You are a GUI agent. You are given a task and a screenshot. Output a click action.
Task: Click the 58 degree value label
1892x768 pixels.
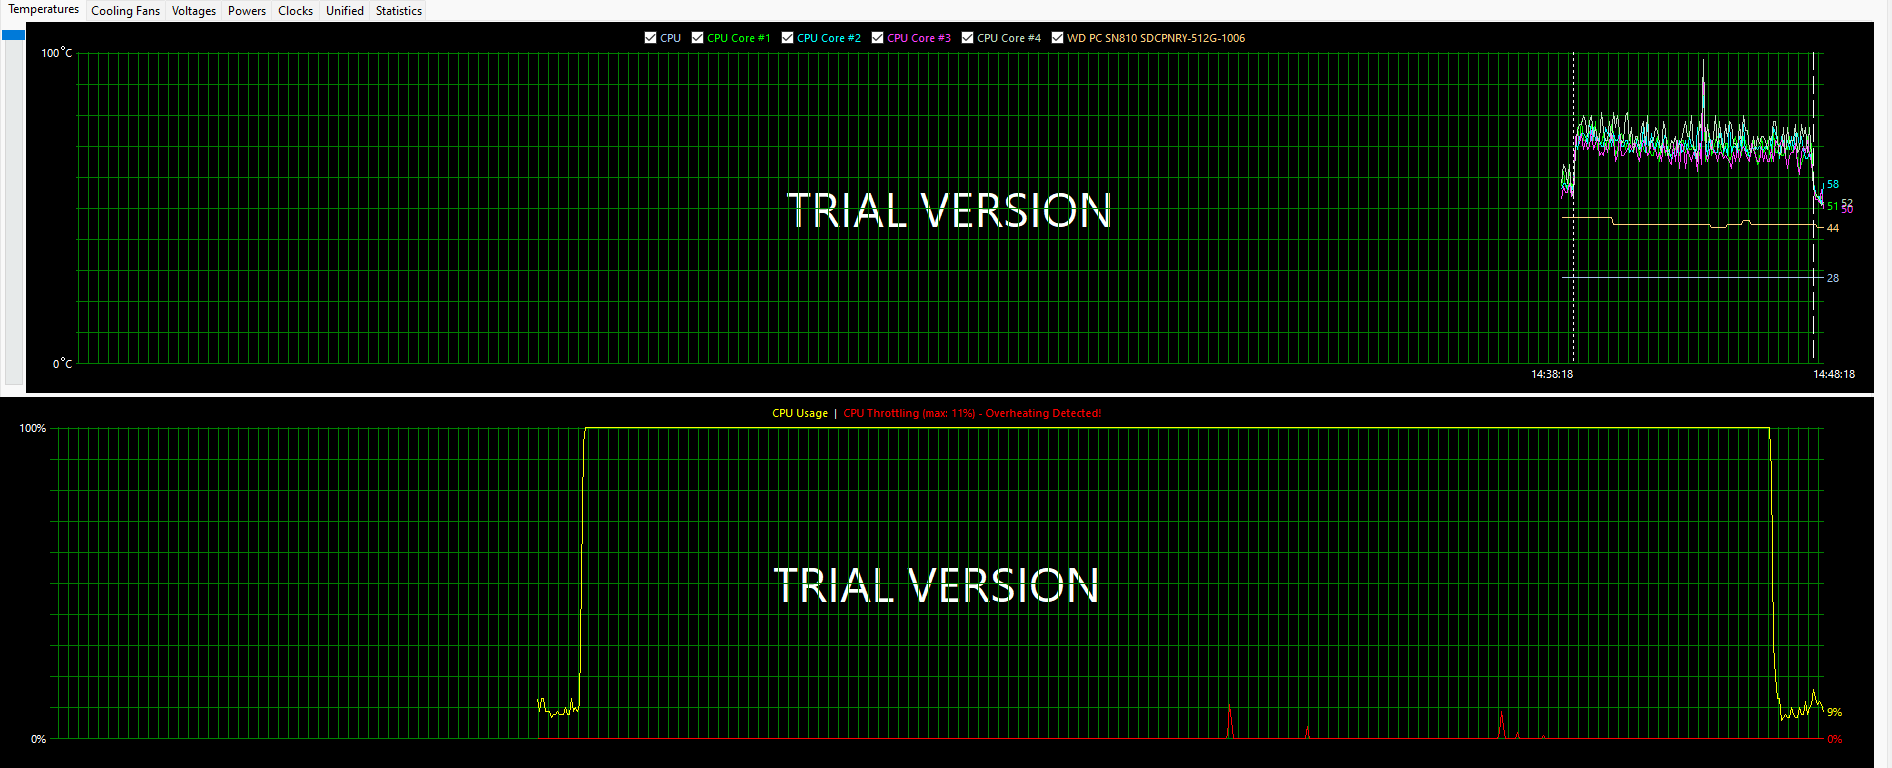[1833, 184]
